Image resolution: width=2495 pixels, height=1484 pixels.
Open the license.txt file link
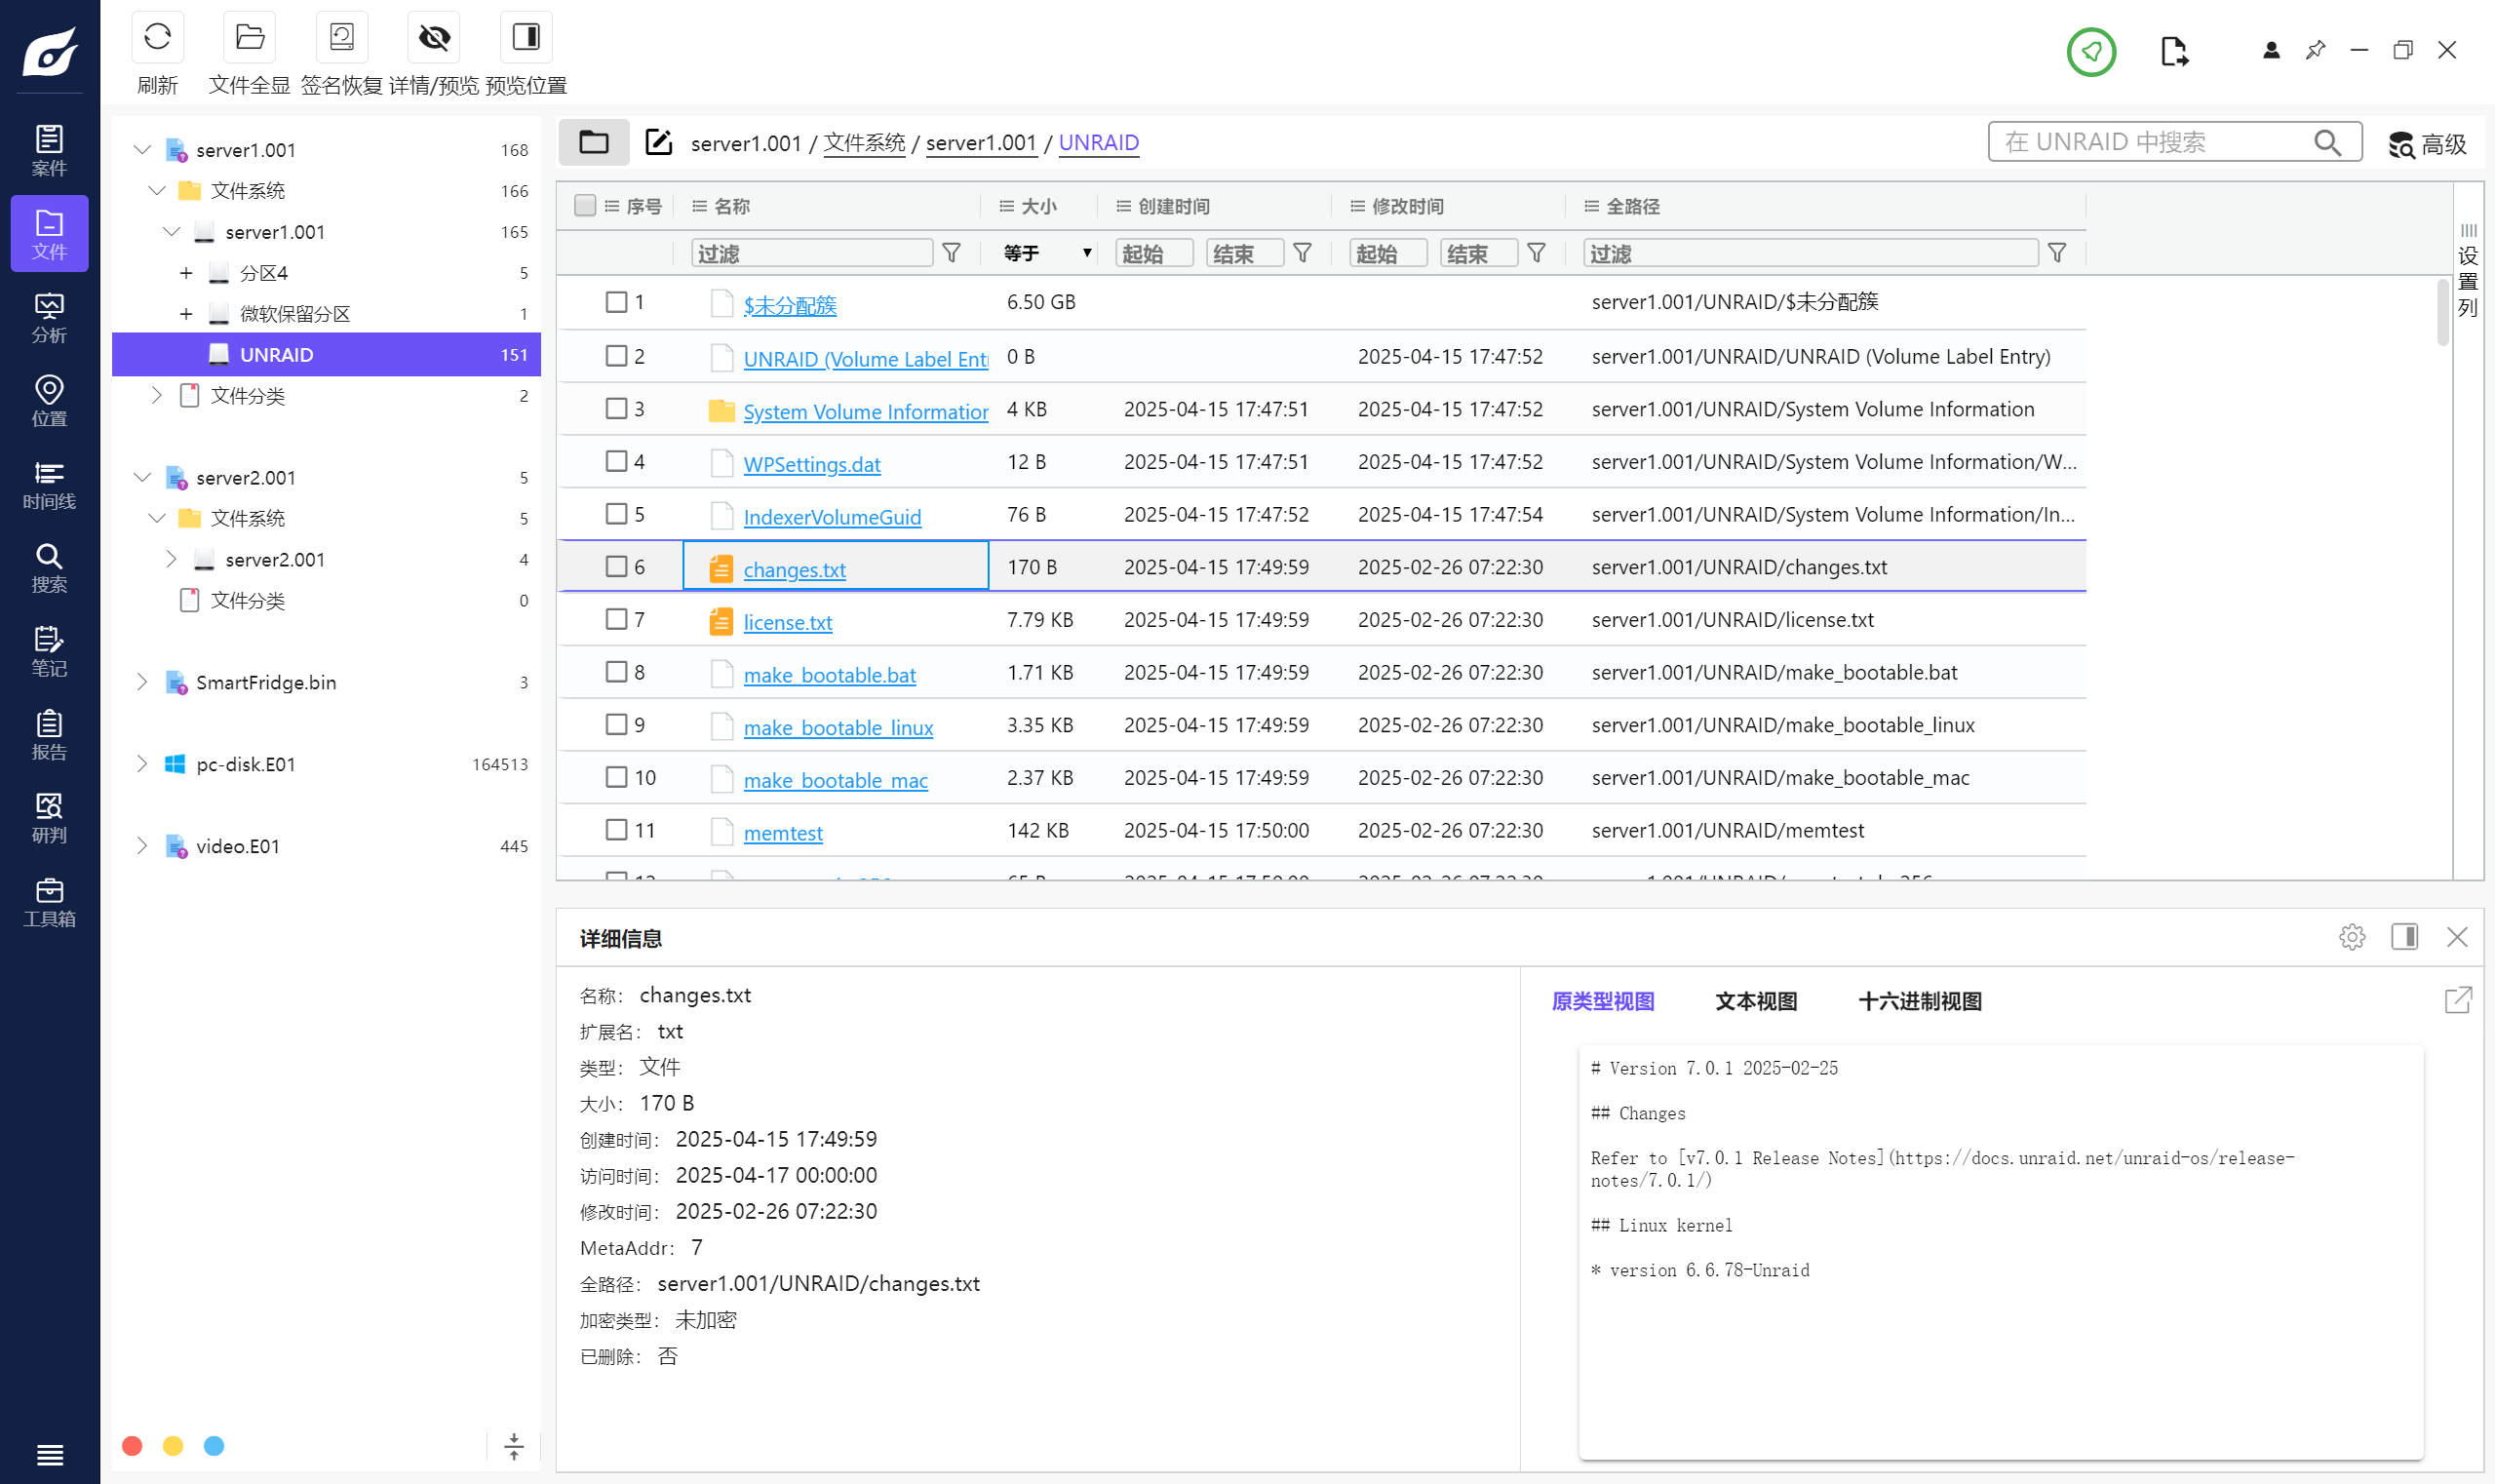click(788, 622)
